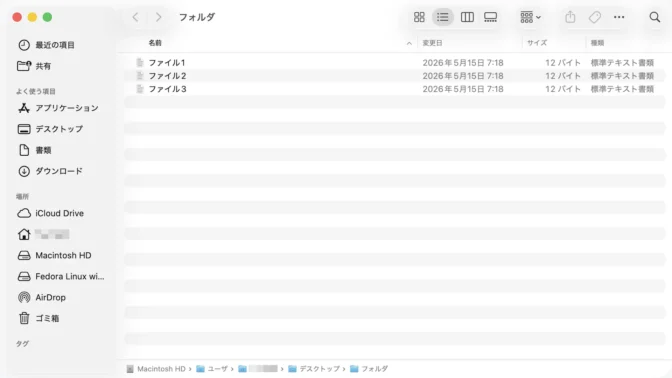The width and height of the screenshot is (672, 378).
Task: Click the Share toolbar icon
Action: pos(570,17)
